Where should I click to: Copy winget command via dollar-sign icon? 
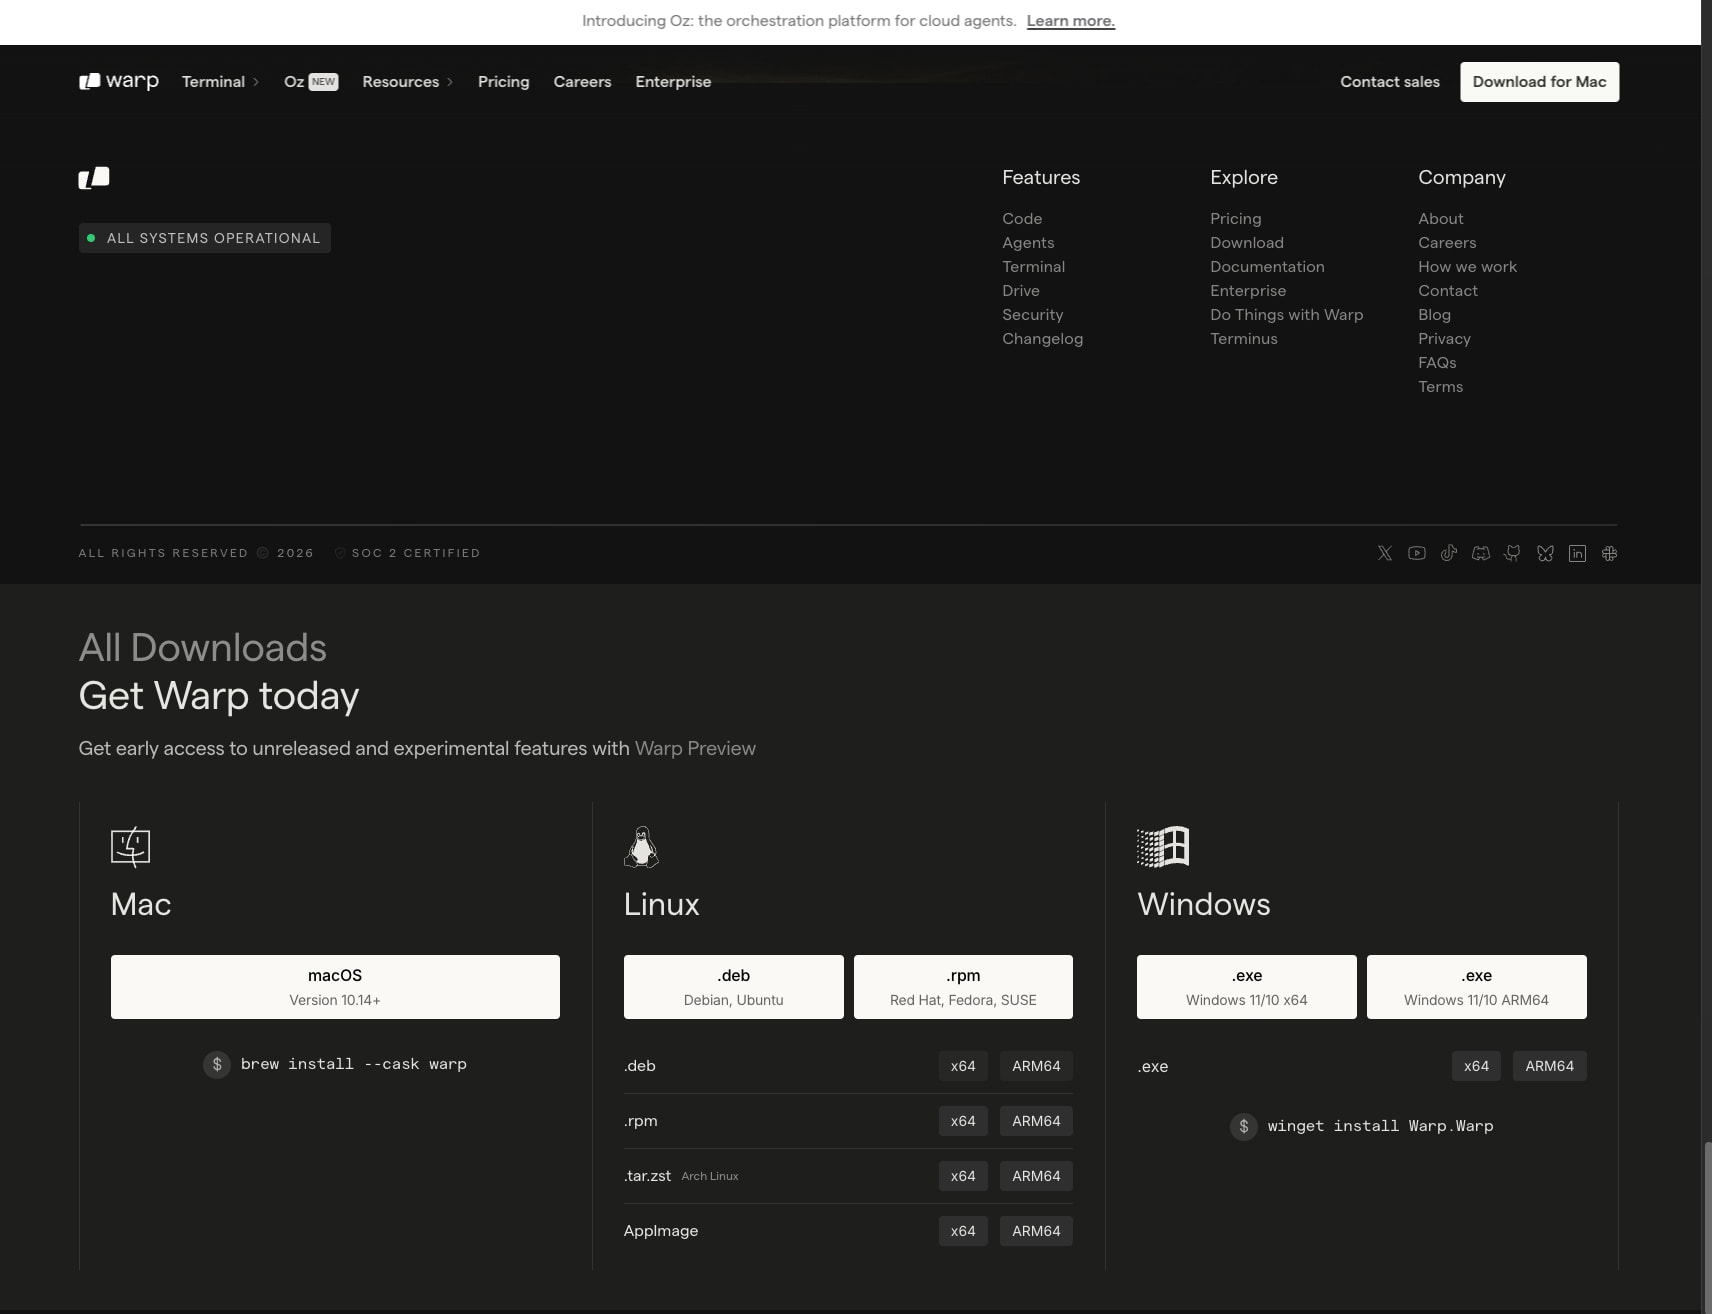tap(1244, 1126)
